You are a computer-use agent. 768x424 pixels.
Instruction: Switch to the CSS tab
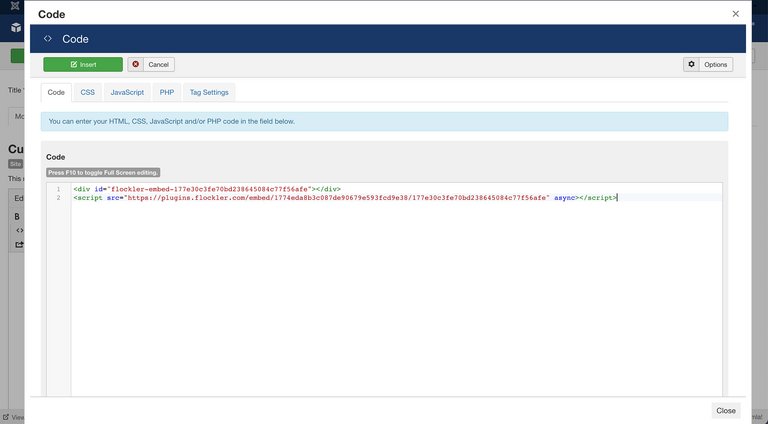point(88,92)
